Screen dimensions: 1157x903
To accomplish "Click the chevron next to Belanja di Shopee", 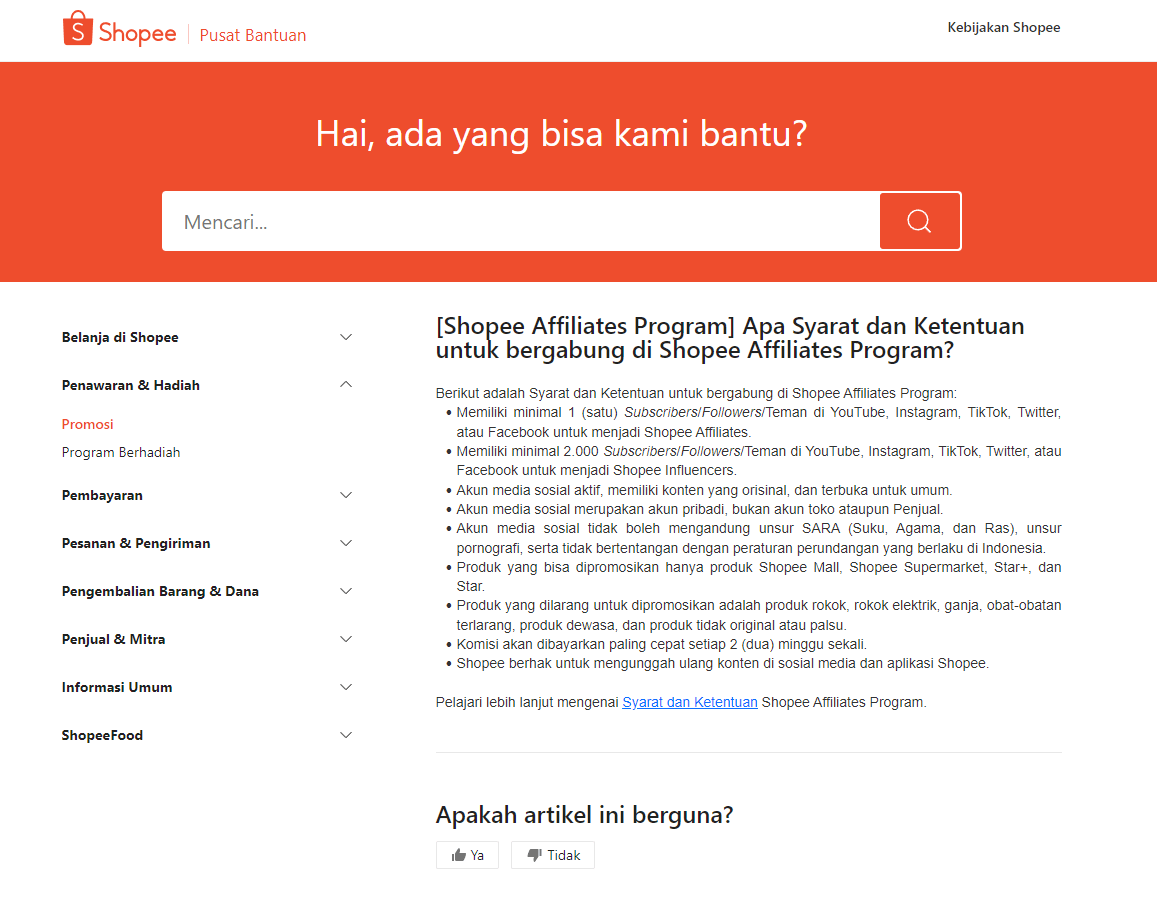I will 345,337.
